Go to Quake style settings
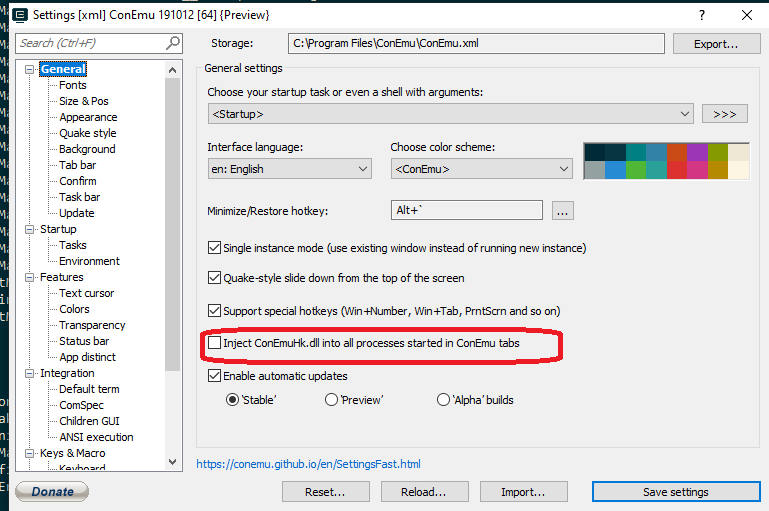The height and width of the screenshot is (511, 769). (88, 133)
